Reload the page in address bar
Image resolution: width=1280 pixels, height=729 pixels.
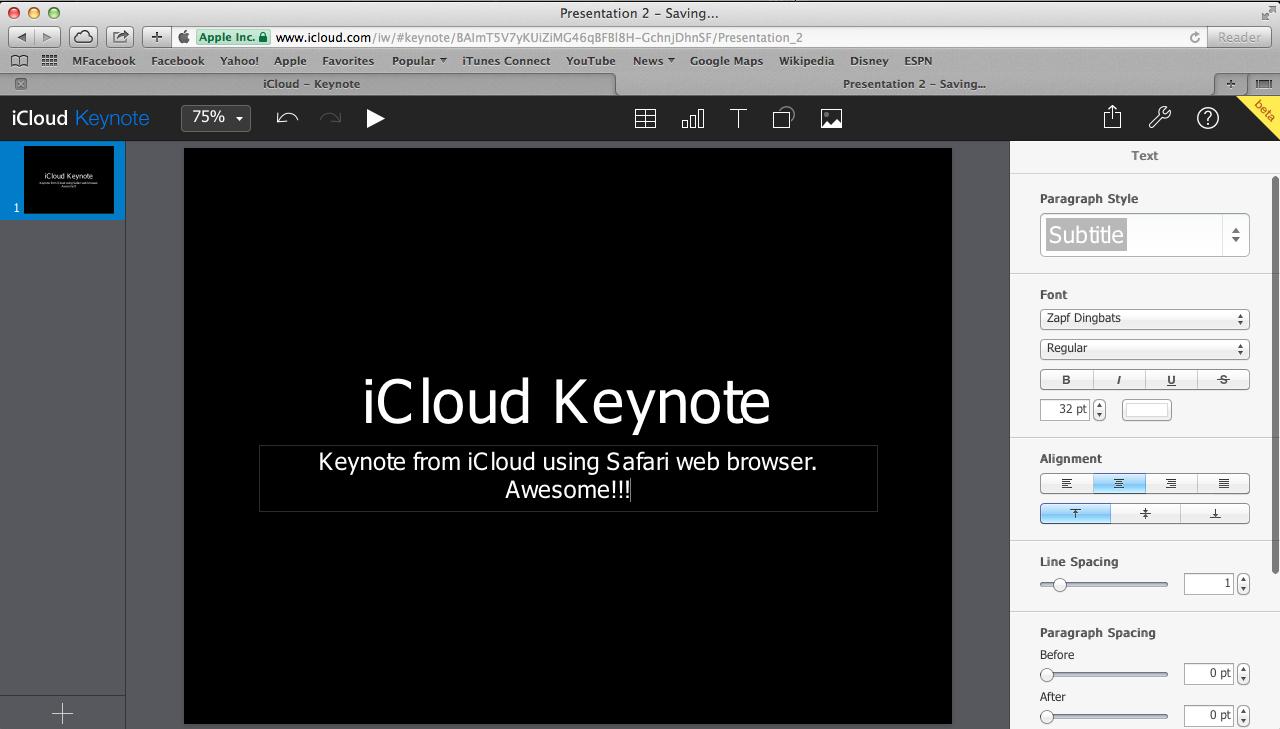(x=1194, y=37)
